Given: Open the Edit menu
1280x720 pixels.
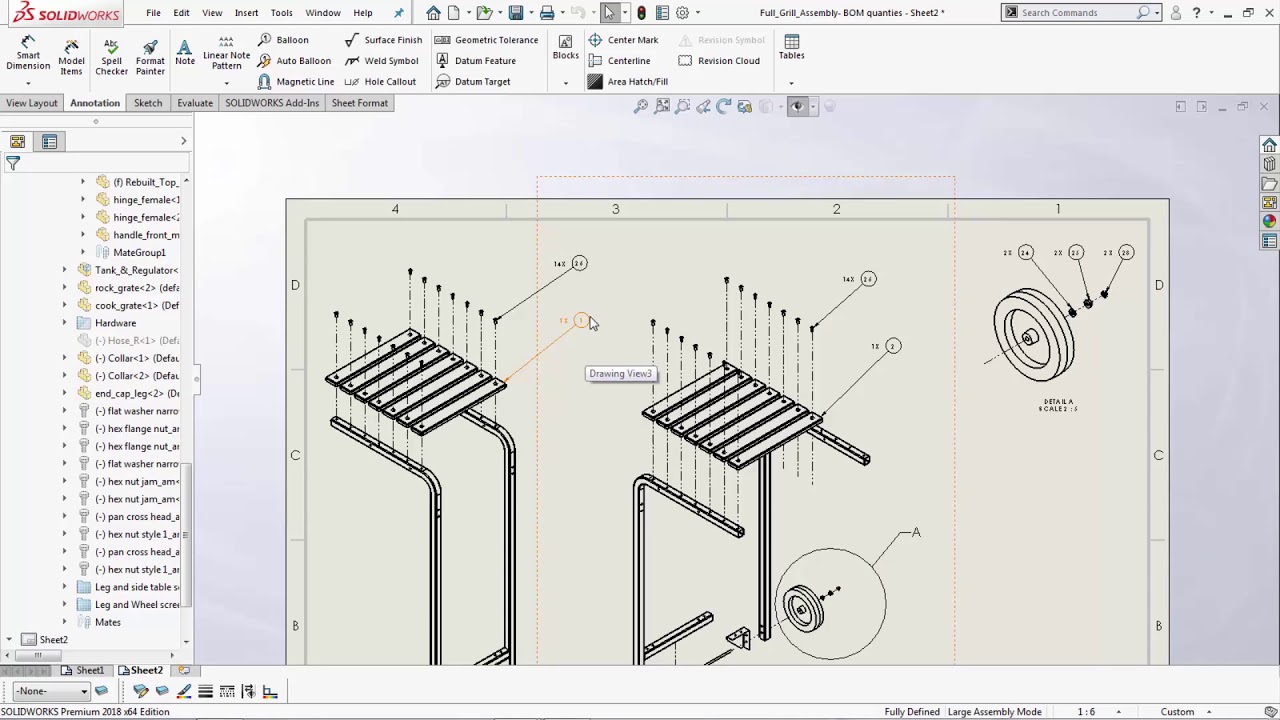Looking at the screenshot, I should (x=181, y=13).
